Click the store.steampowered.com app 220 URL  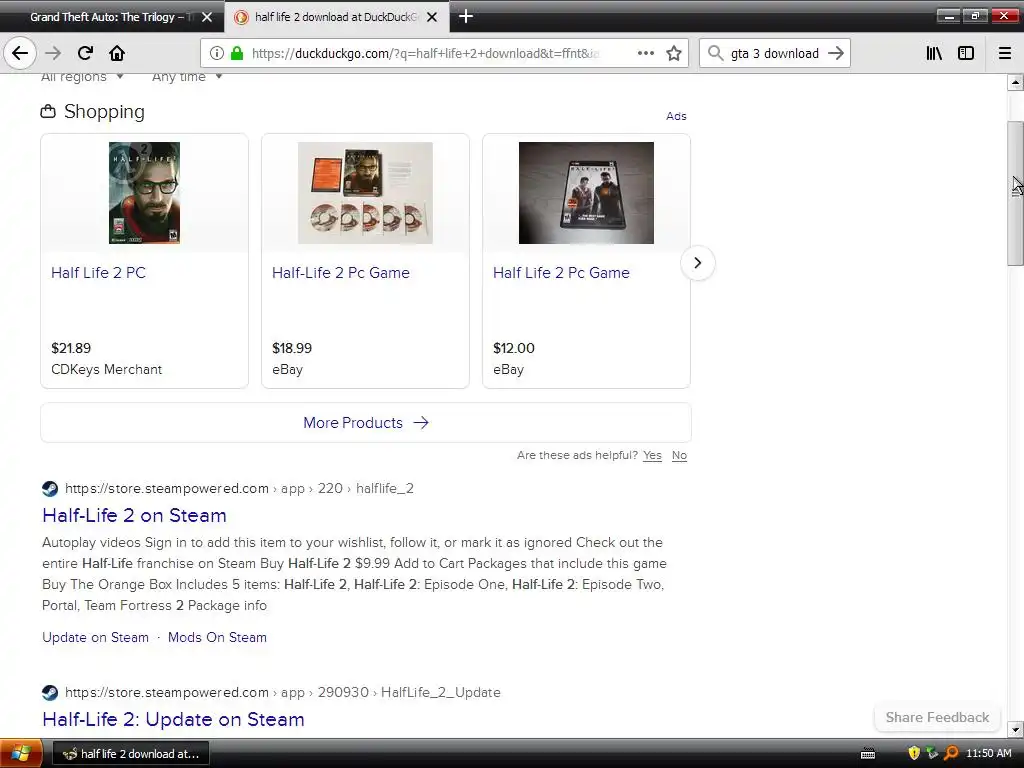(x=239, y=488)
